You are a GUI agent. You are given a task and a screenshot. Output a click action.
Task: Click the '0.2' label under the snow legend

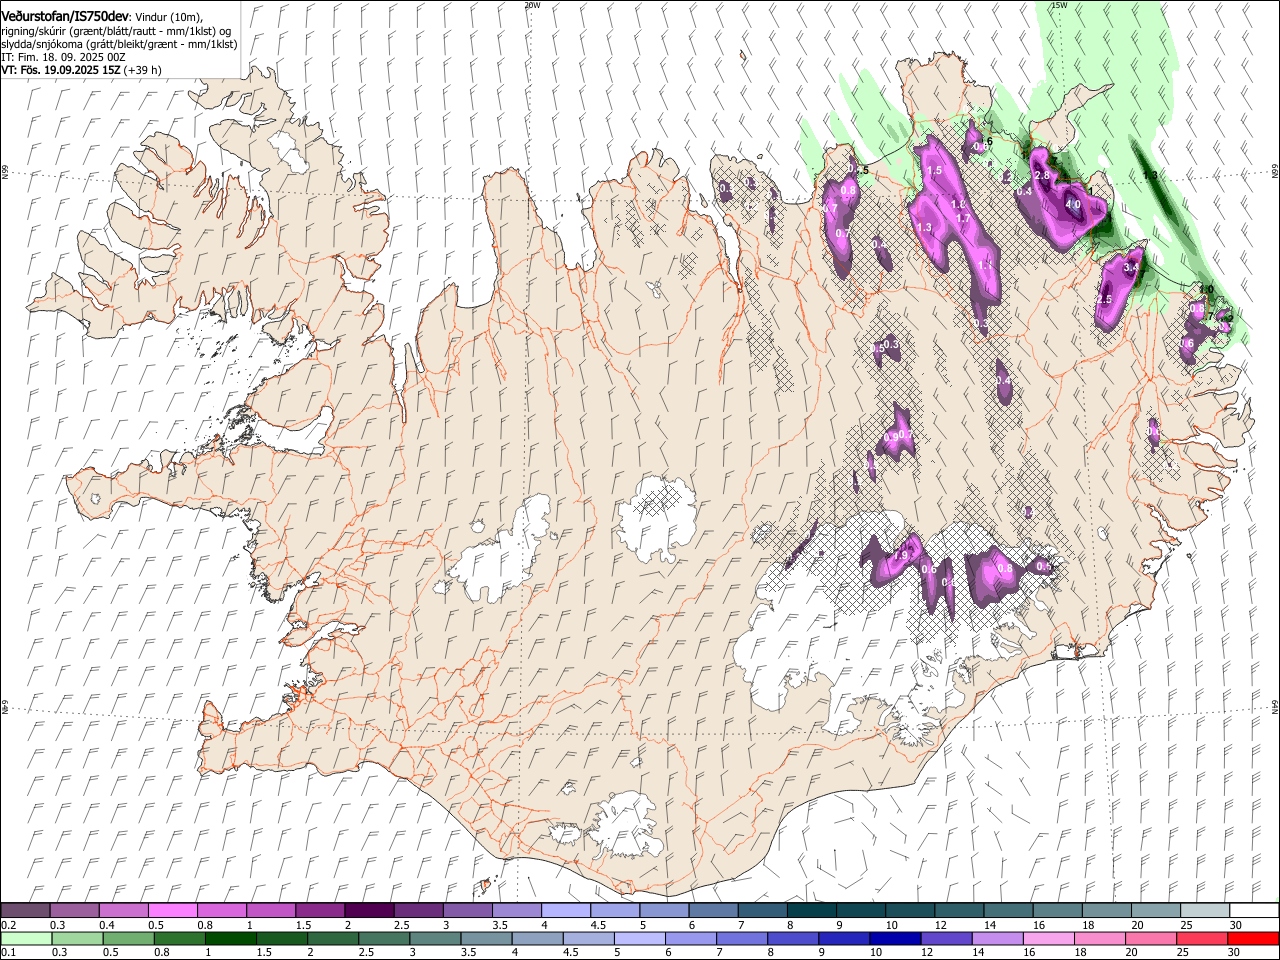pyautogui.click(x=8, y=925)
